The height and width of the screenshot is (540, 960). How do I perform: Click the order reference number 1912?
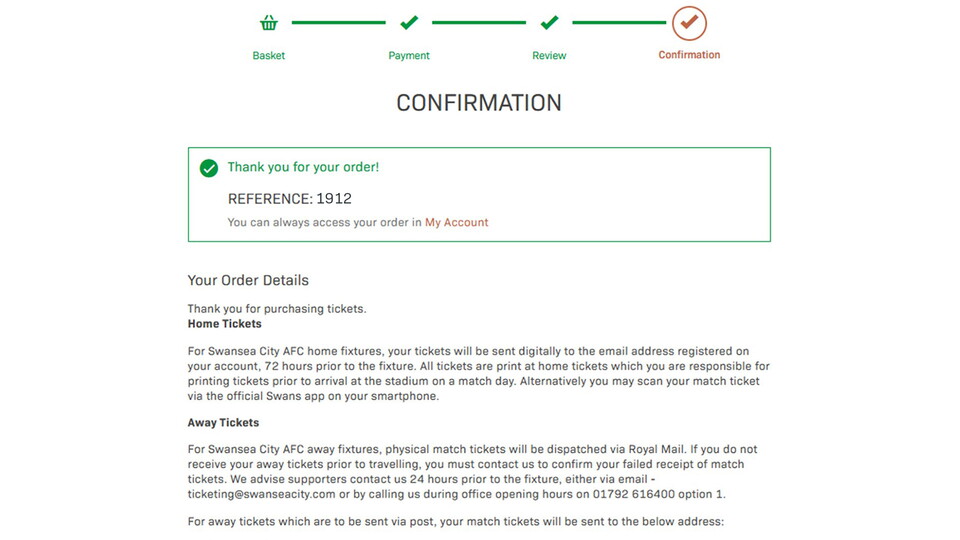[334, 198]
